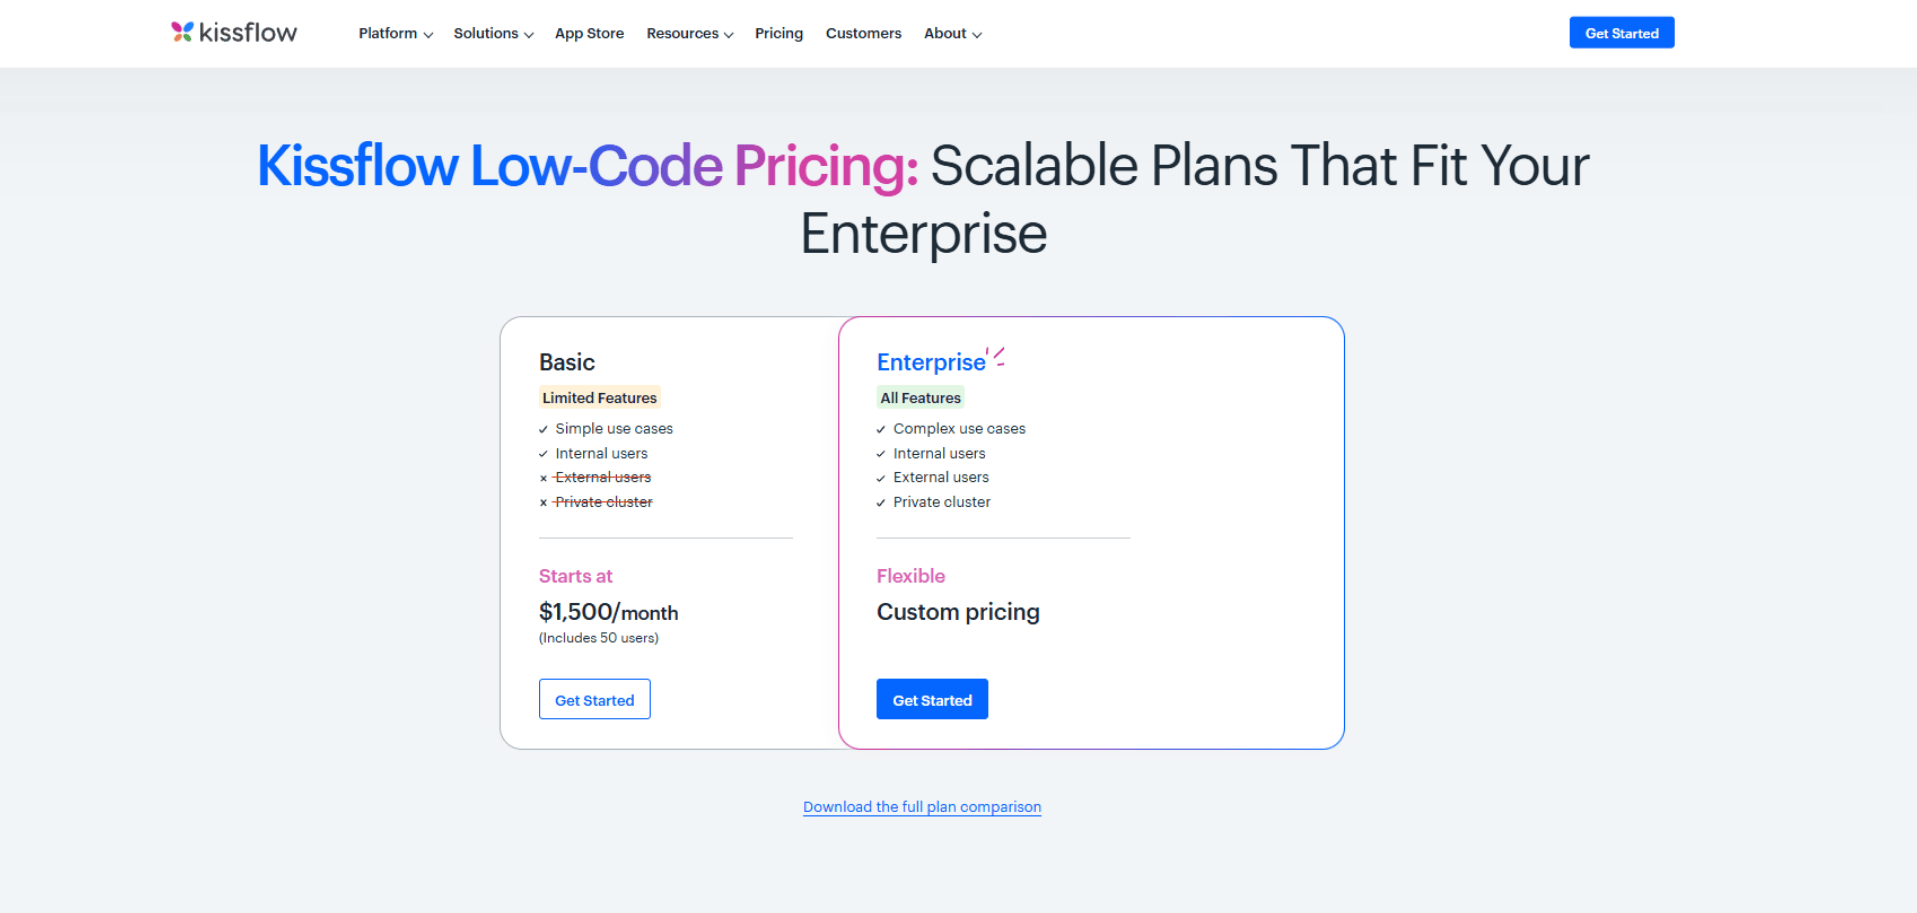Open the About dropdown

point(951,33)
